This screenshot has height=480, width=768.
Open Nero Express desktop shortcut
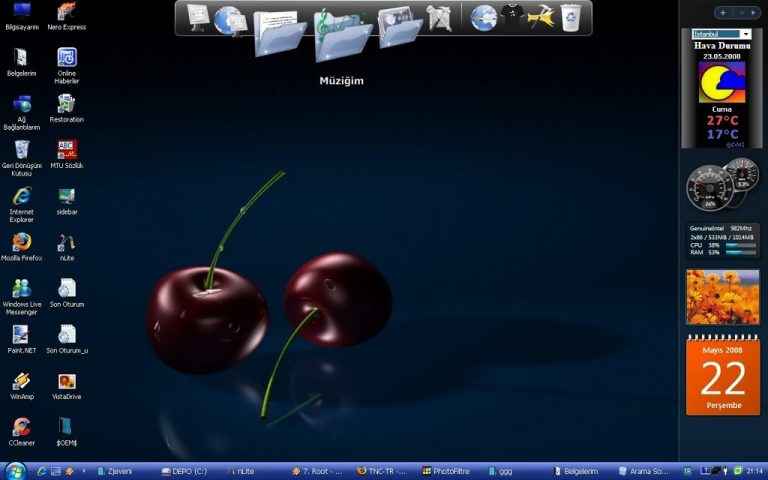(67, 12)
